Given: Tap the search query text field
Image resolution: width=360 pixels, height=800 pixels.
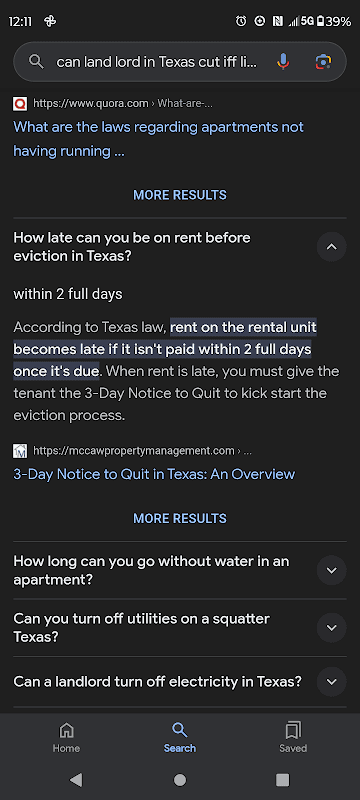Looking at the screenshot, I should coord(157,62).
